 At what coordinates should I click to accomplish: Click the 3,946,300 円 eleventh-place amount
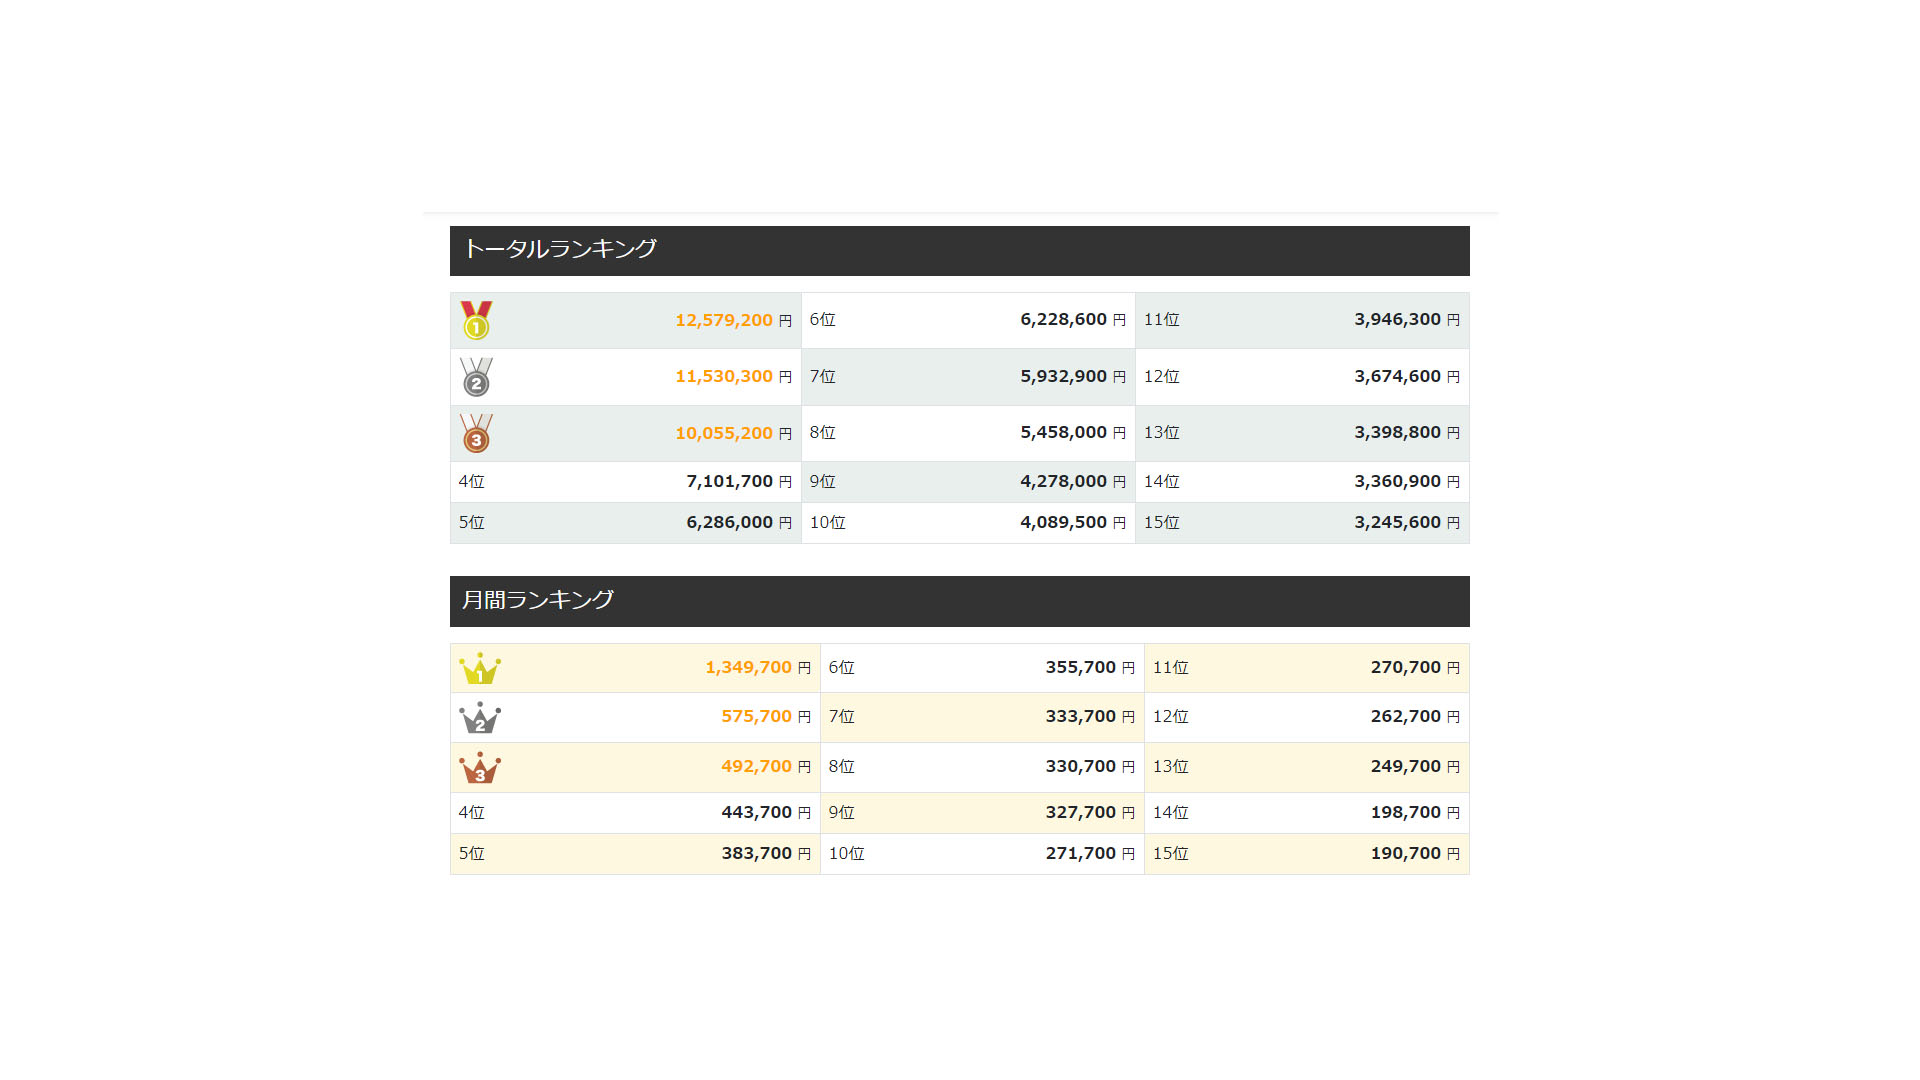coord(1406,320)
